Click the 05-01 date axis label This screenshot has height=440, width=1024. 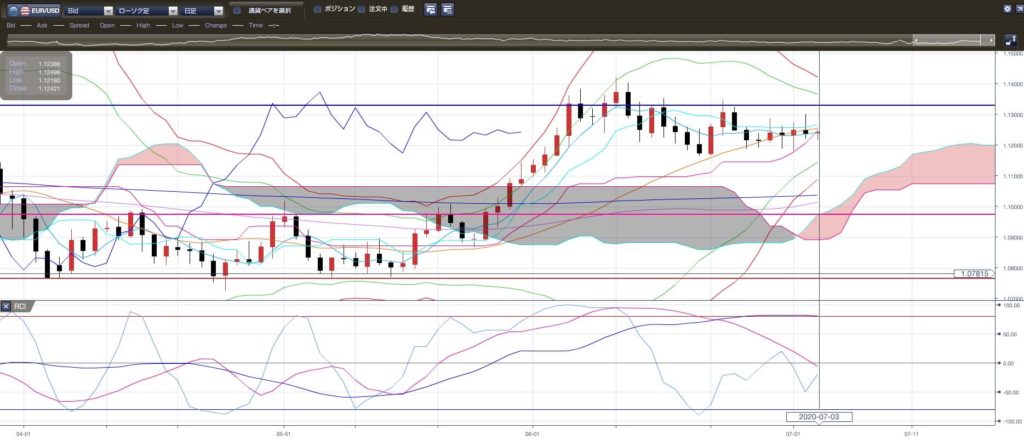(x=282, y=433)
